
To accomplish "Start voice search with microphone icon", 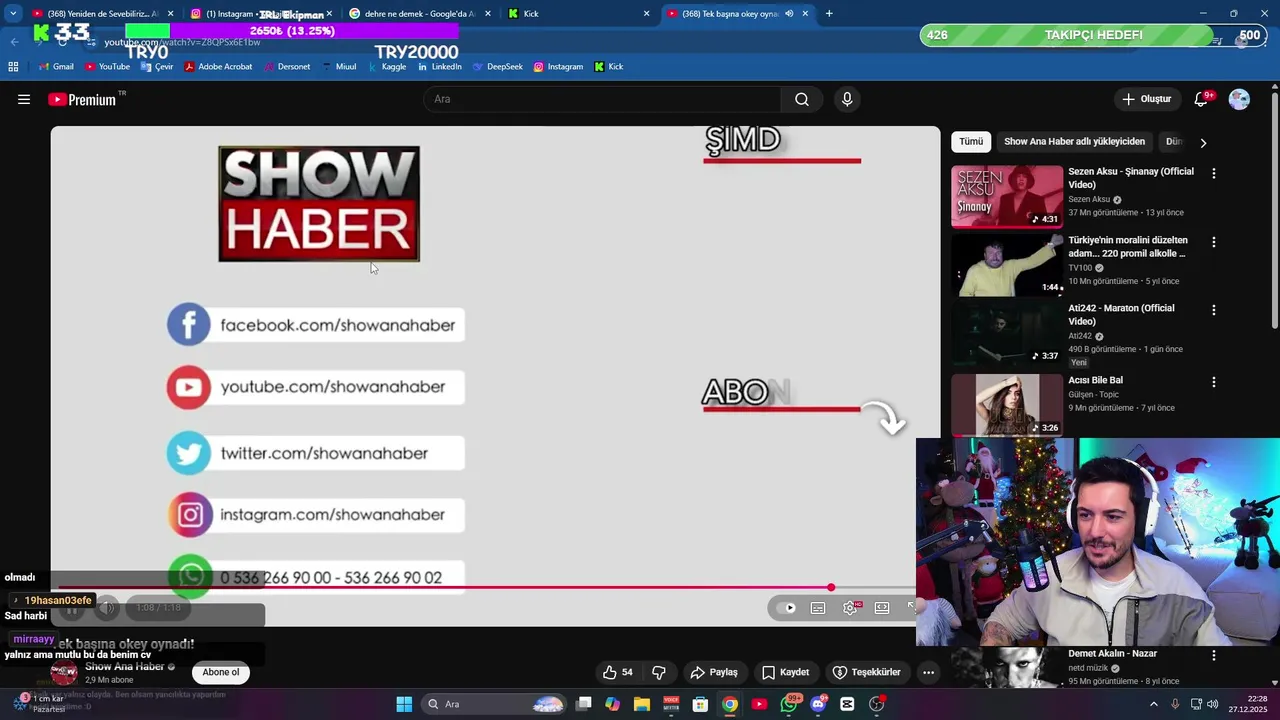I will click(x=847, y=99).
